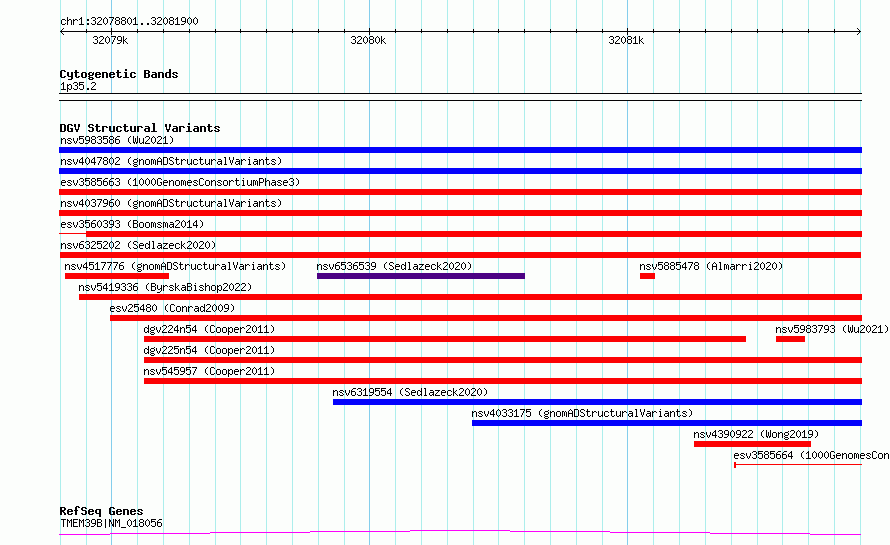Click the red bar under dgv225n54

click(x=503, y=360)
